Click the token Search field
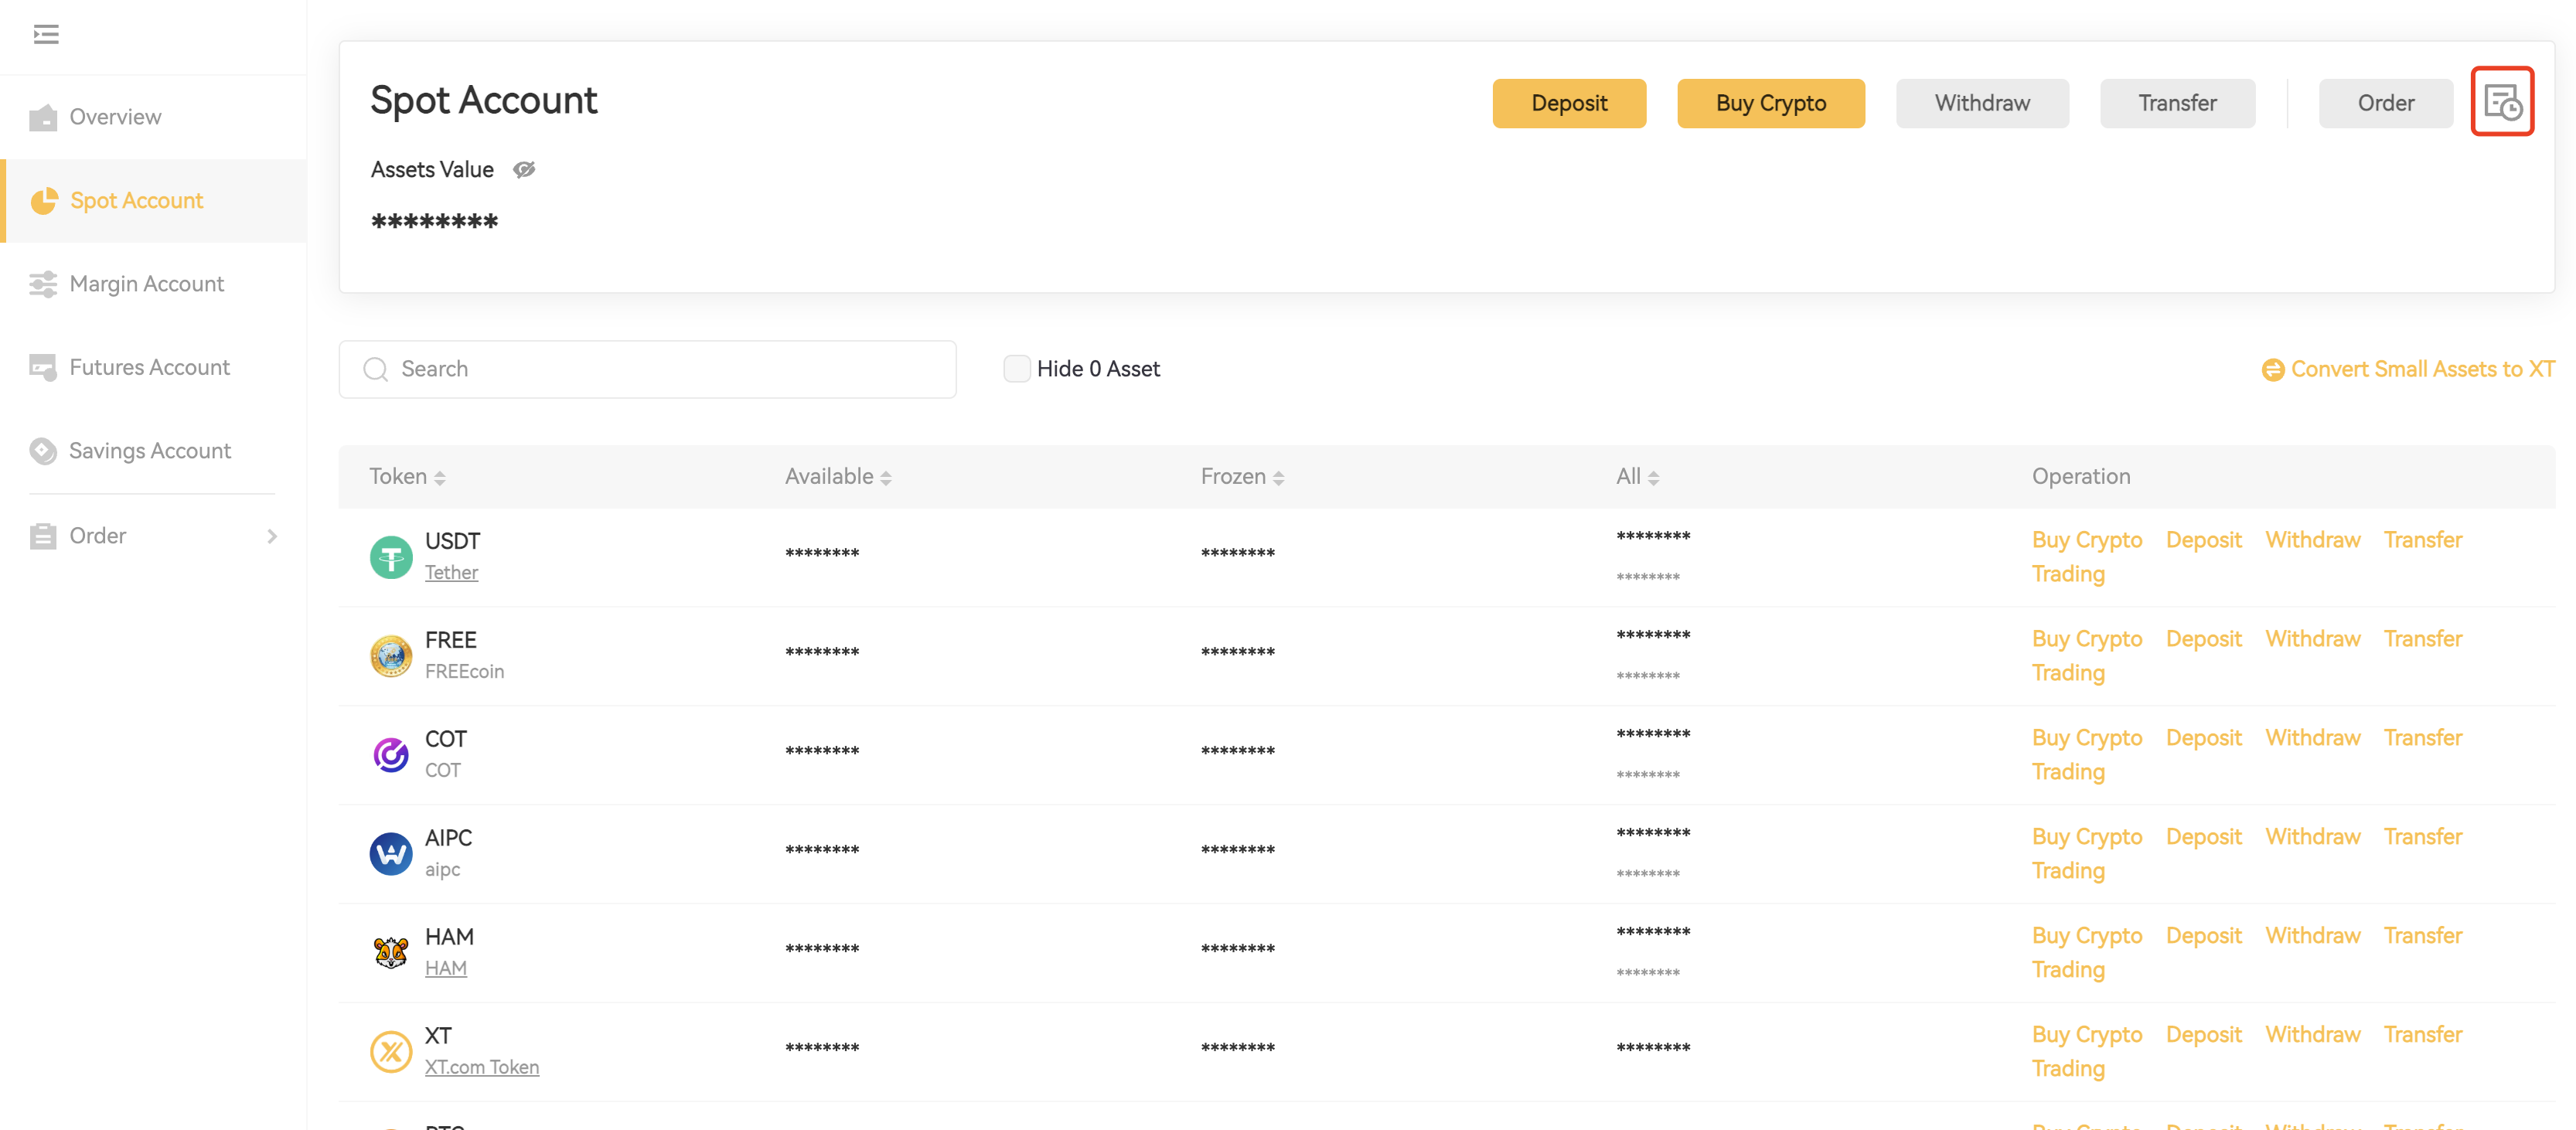This screenshot has width=2576, height=1130. [x=647, y=369]
